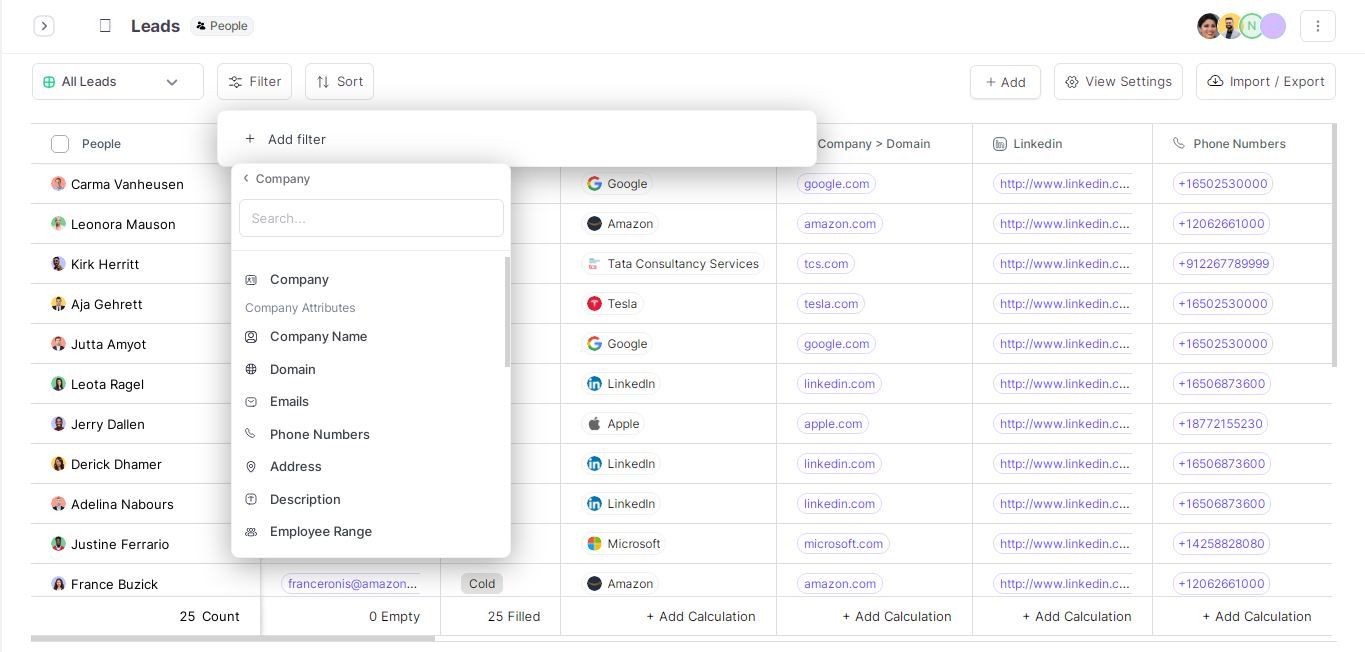
Task: Select Company Name from the filter menu
Action: (318, 336)
